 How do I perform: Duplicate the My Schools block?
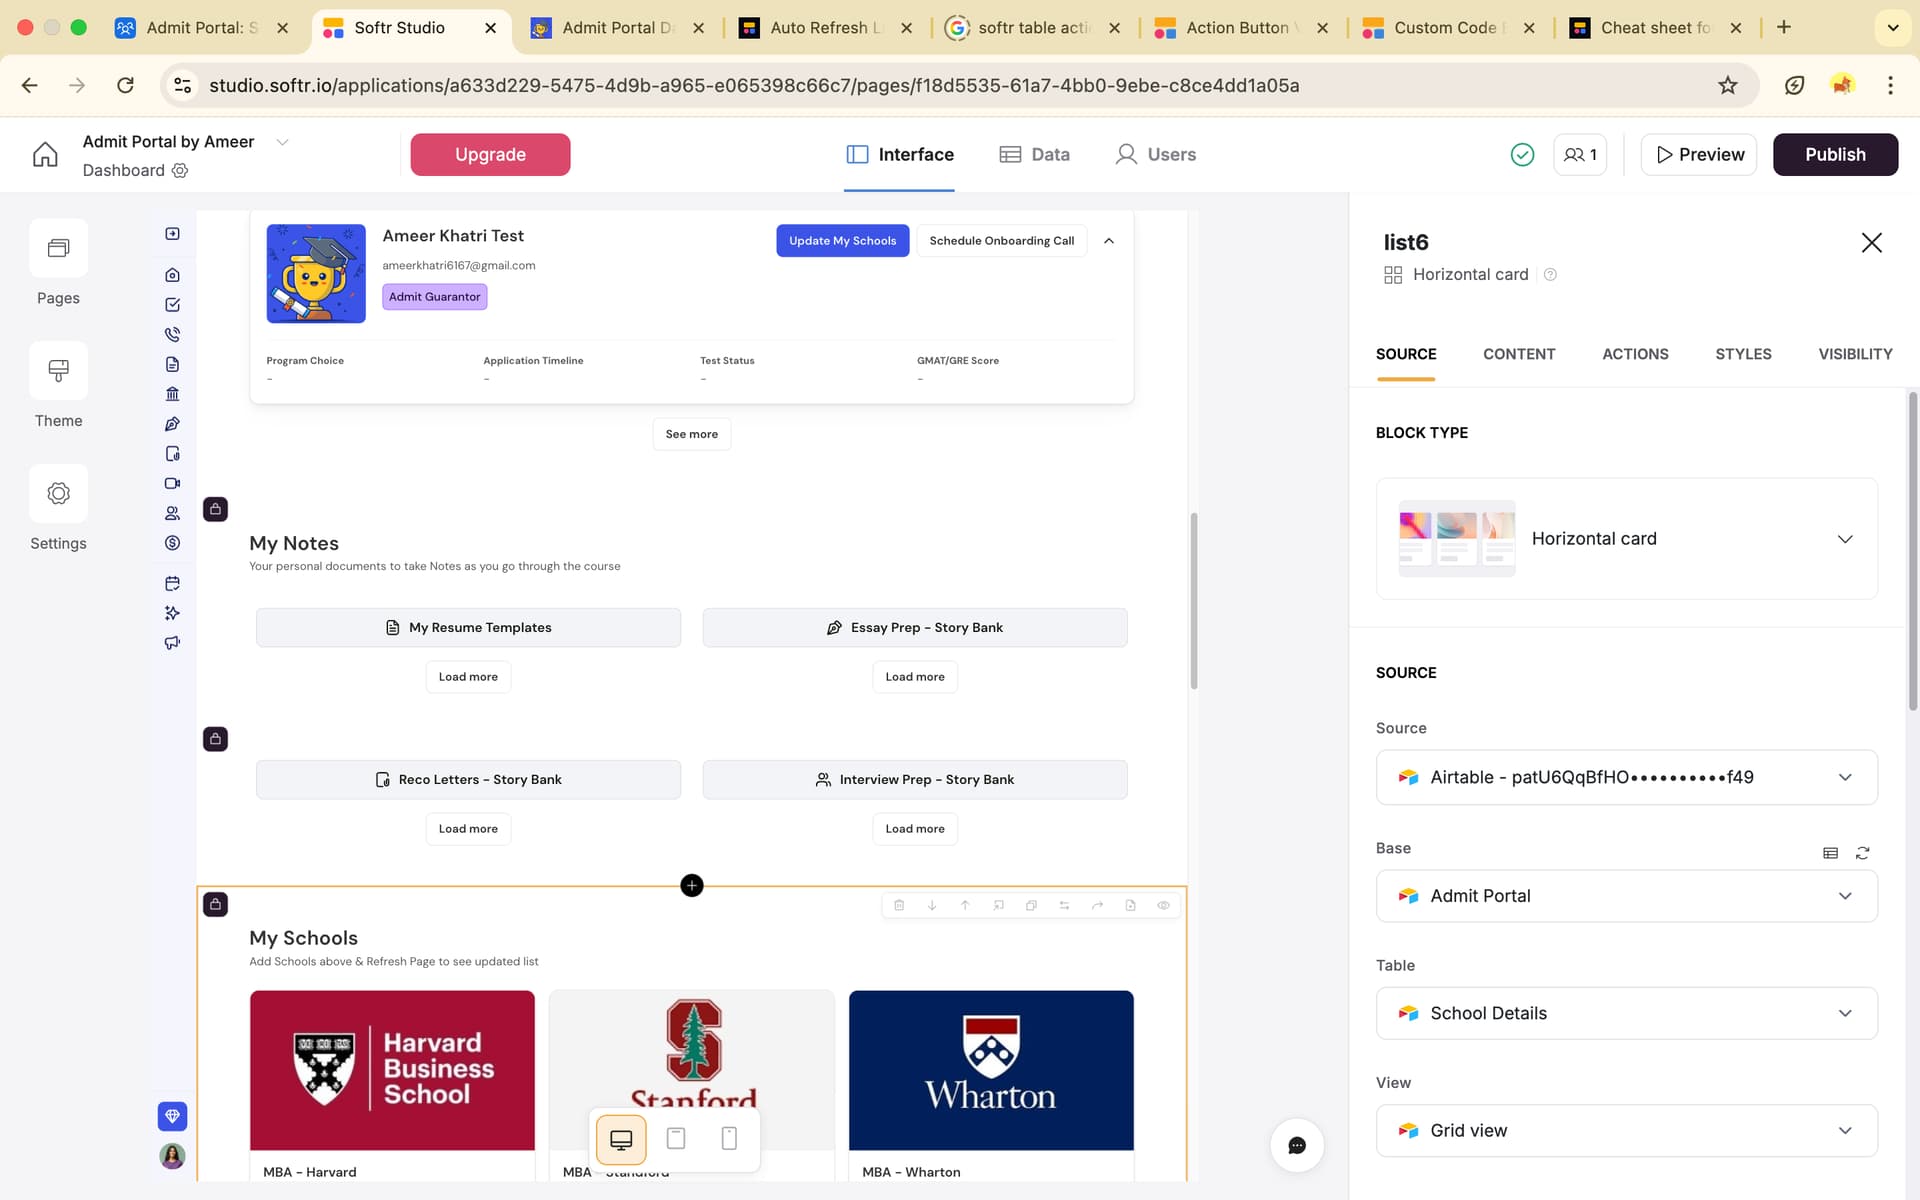tap(1031, 905)
